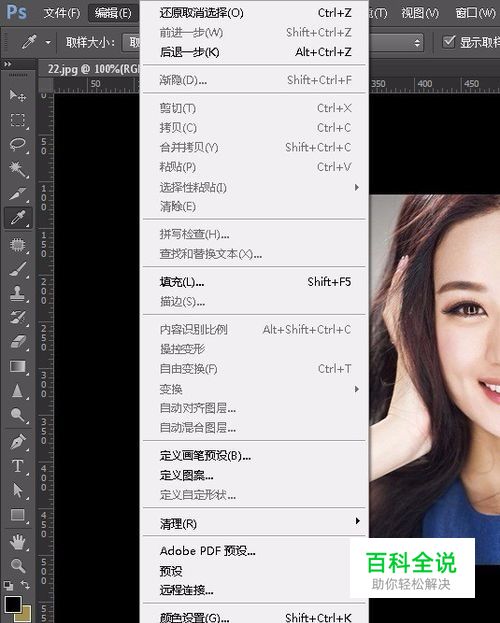Select the Crop tool

[17, 194]
